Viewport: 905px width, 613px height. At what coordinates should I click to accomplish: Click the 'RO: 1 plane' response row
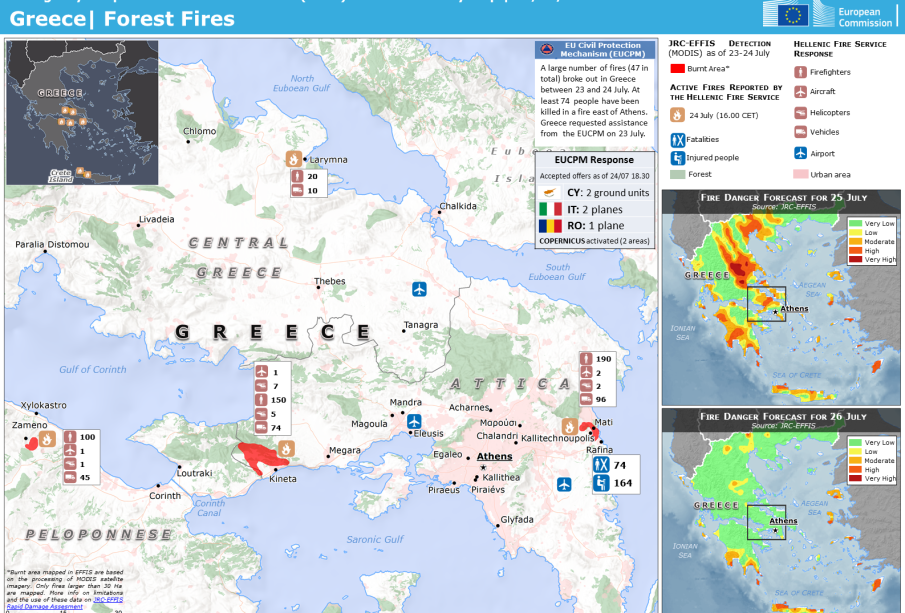[594, 226]
